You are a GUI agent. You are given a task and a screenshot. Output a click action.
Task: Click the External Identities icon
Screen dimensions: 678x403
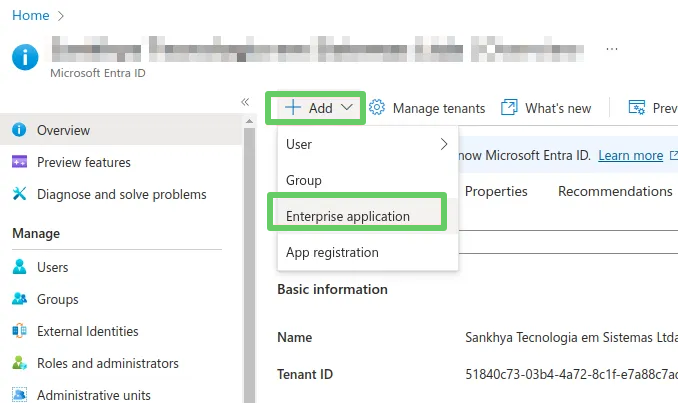click(x=19, y=331)
